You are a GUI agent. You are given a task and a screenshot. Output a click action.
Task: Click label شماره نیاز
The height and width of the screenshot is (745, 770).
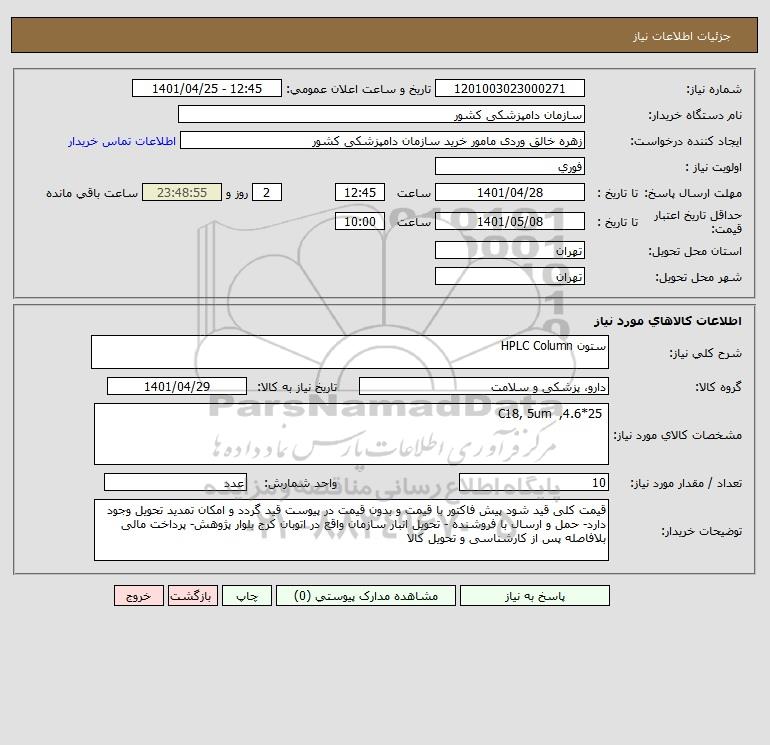[714, 89]
